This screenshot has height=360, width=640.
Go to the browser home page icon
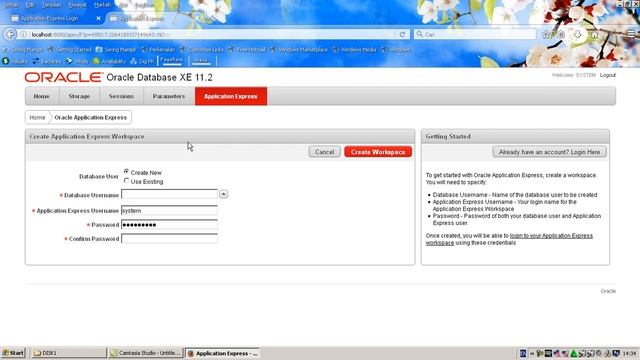[595, 35]
